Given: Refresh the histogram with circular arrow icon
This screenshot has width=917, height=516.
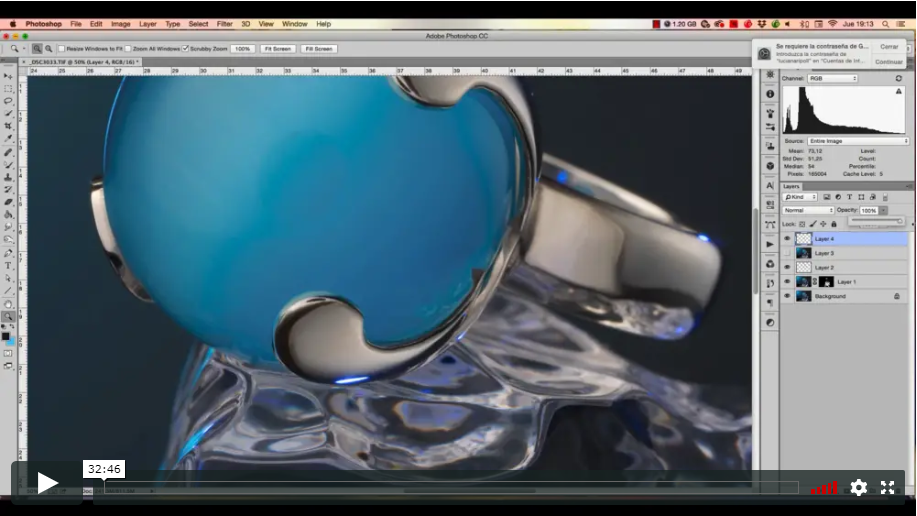Looking at the screenshot, I should [x=898, y=78].
